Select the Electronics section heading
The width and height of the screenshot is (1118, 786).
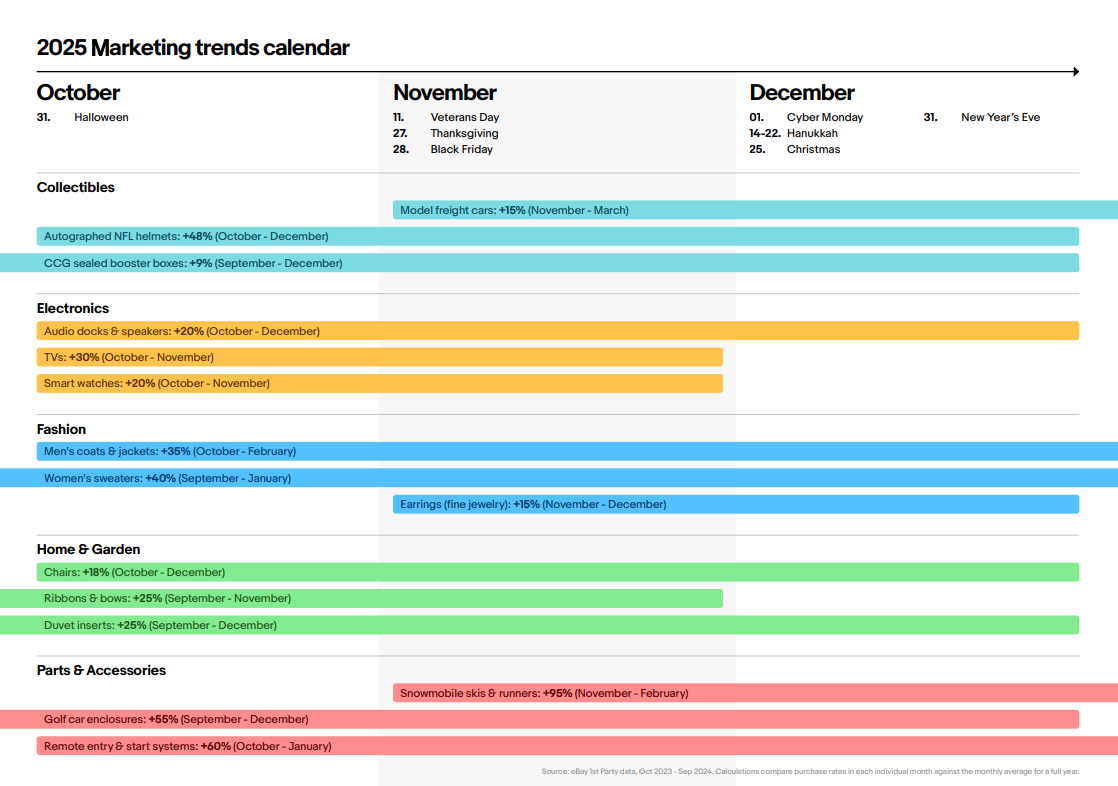73,308
